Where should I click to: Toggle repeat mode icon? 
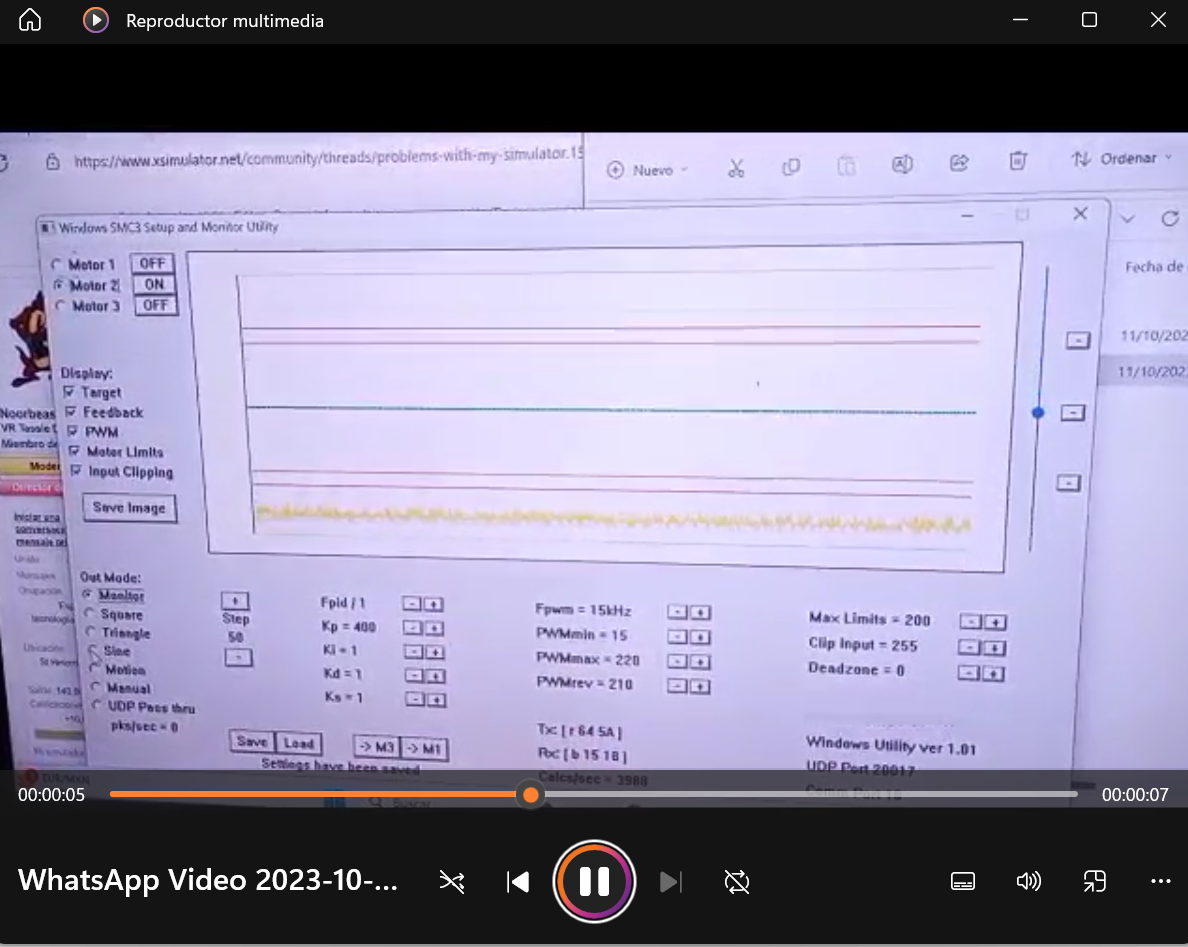click(736, 881)
